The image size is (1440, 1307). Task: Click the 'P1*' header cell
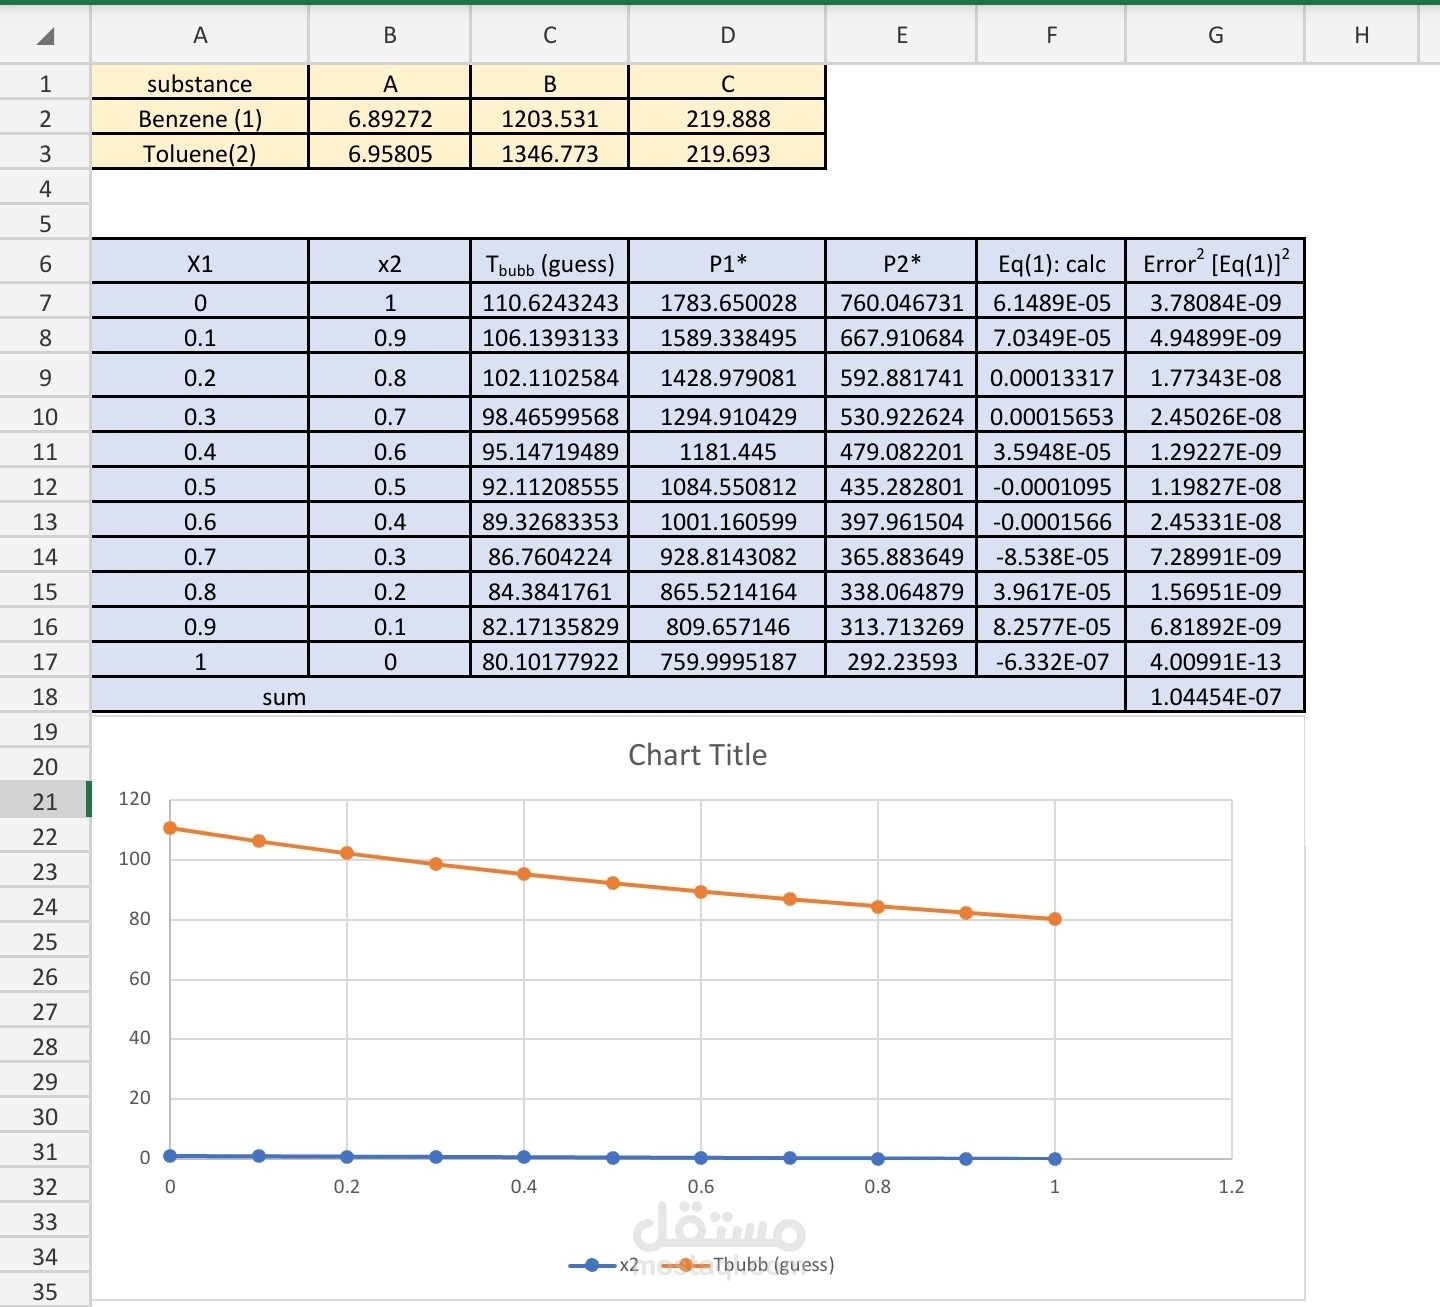[x=728, y=263]
